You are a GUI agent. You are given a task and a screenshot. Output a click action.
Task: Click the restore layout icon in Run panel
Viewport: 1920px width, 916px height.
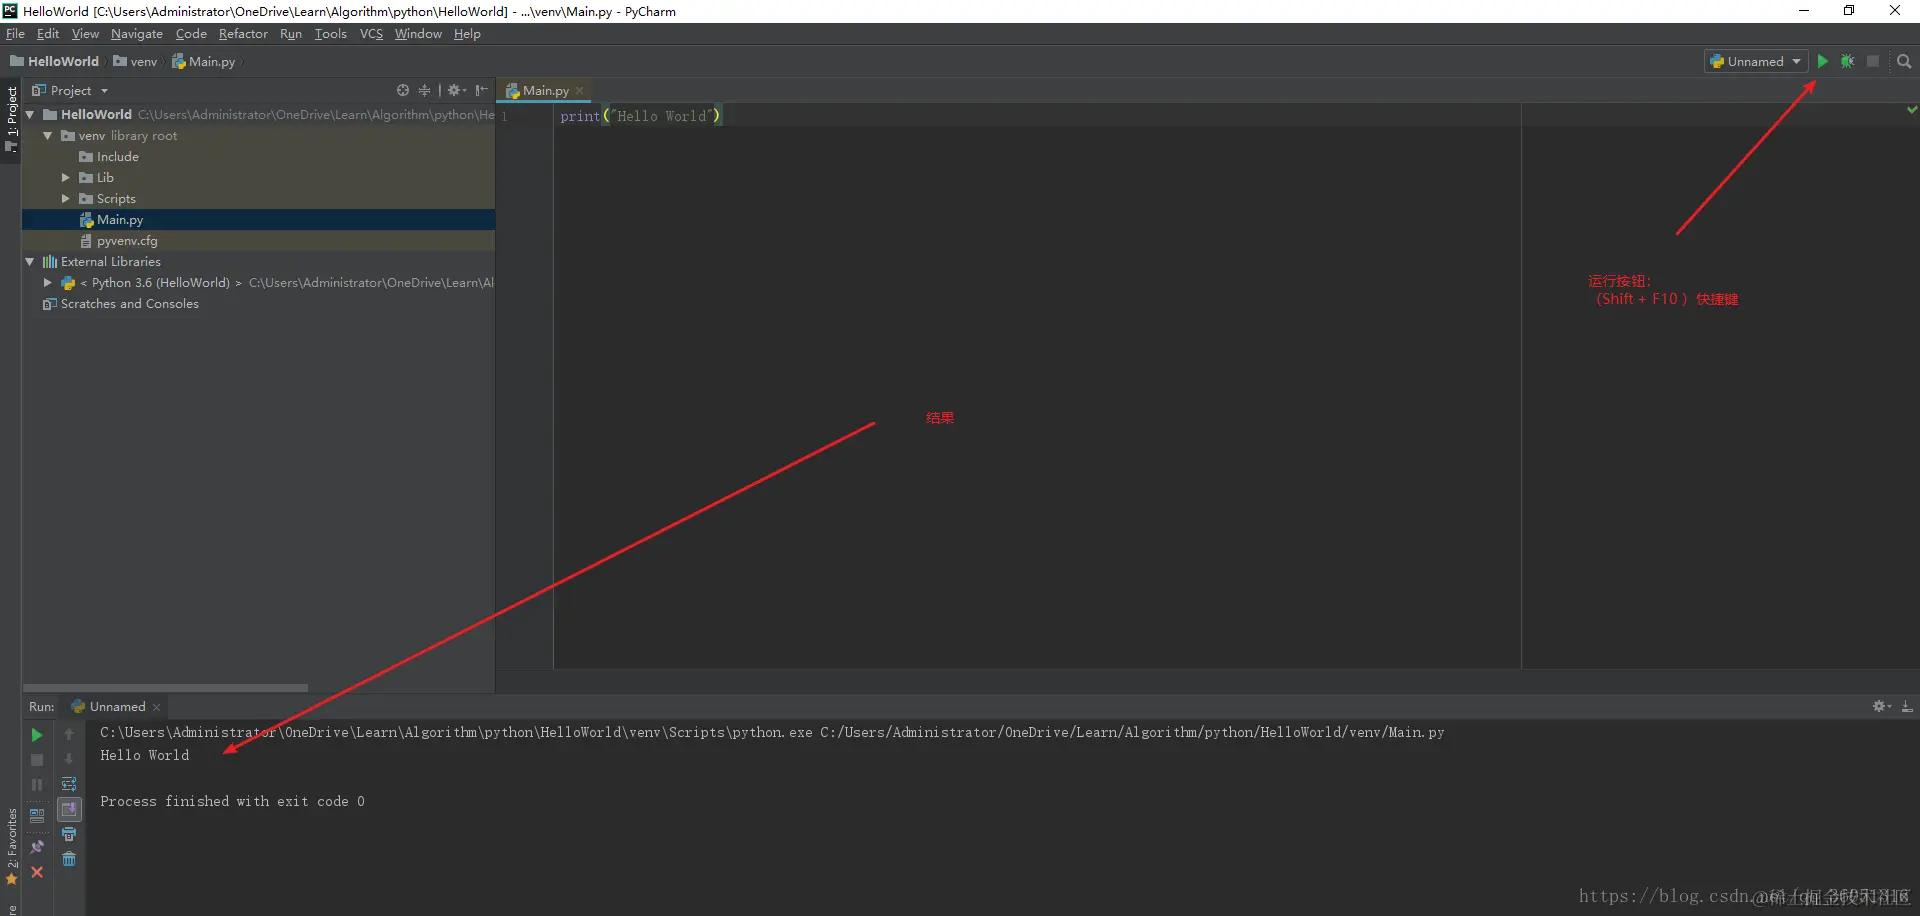point(37,816)
